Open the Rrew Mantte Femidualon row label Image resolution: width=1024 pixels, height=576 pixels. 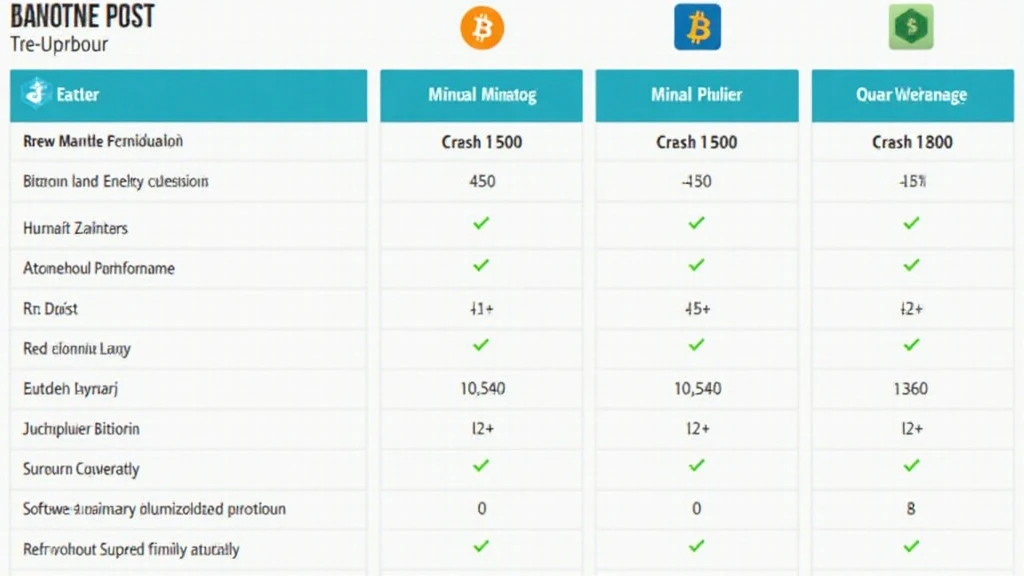103,142
